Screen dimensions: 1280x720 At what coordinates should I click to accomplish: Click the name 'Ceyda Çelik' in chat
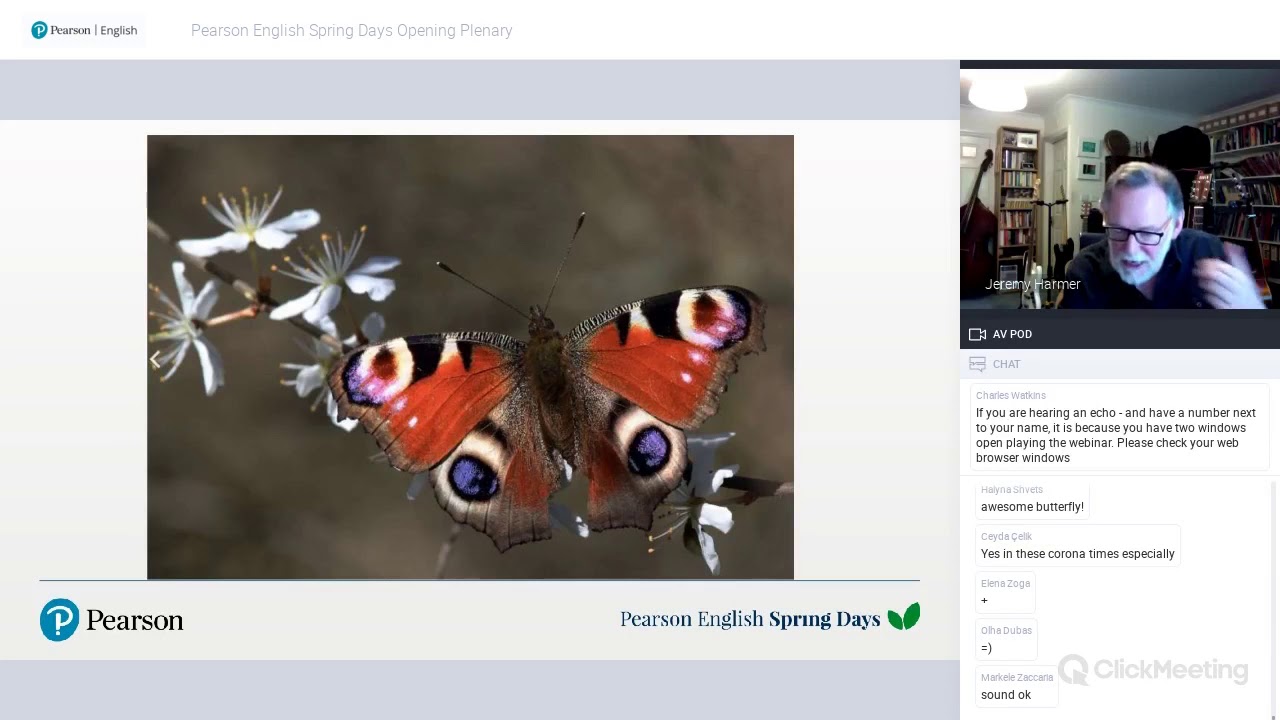pyautogui.click(x=1006, y=537)
